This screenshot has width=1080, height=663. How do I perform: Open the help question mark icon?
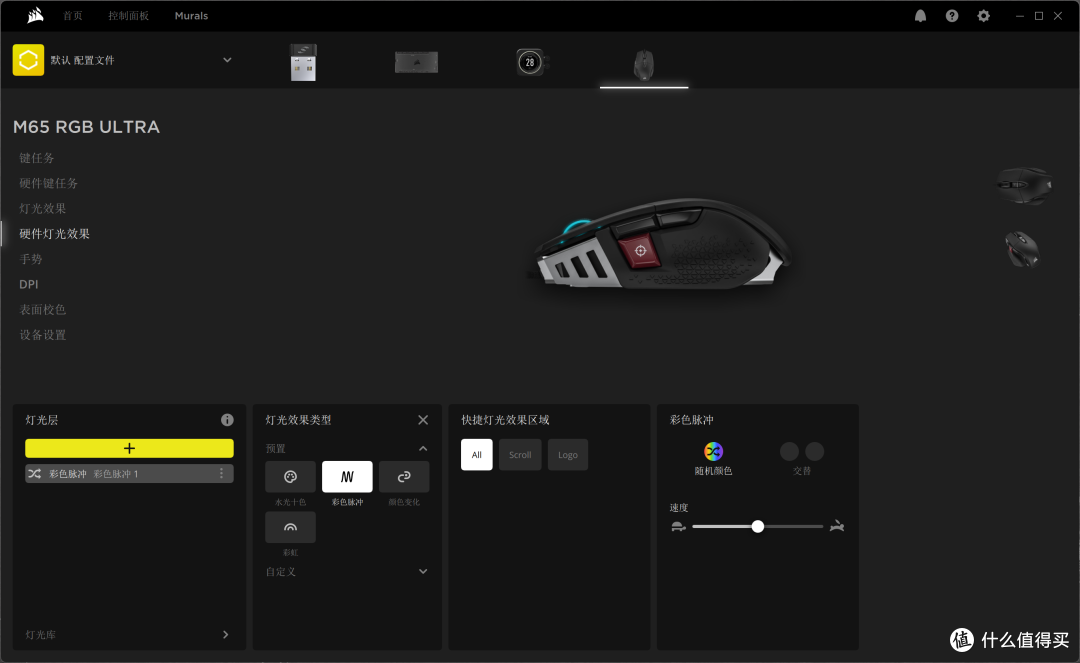click(x=952, y=16)
